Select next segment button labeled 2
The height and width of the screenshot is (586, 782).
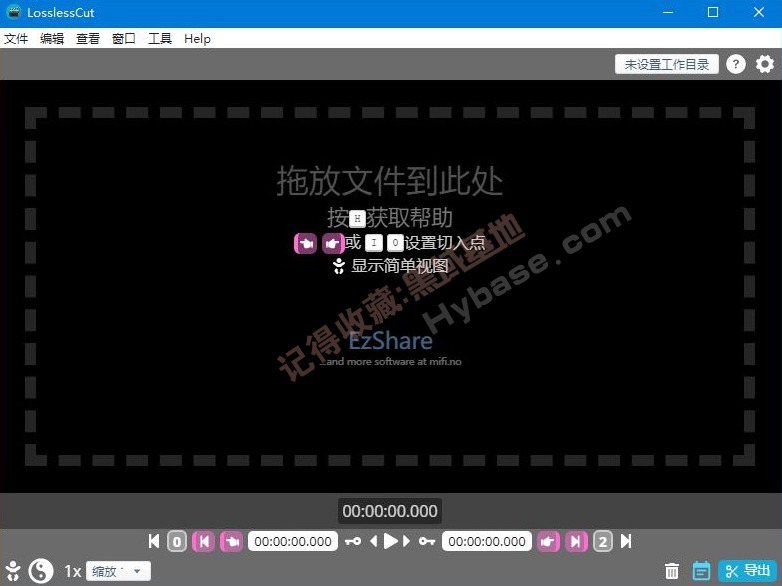(x=602, y=541)
